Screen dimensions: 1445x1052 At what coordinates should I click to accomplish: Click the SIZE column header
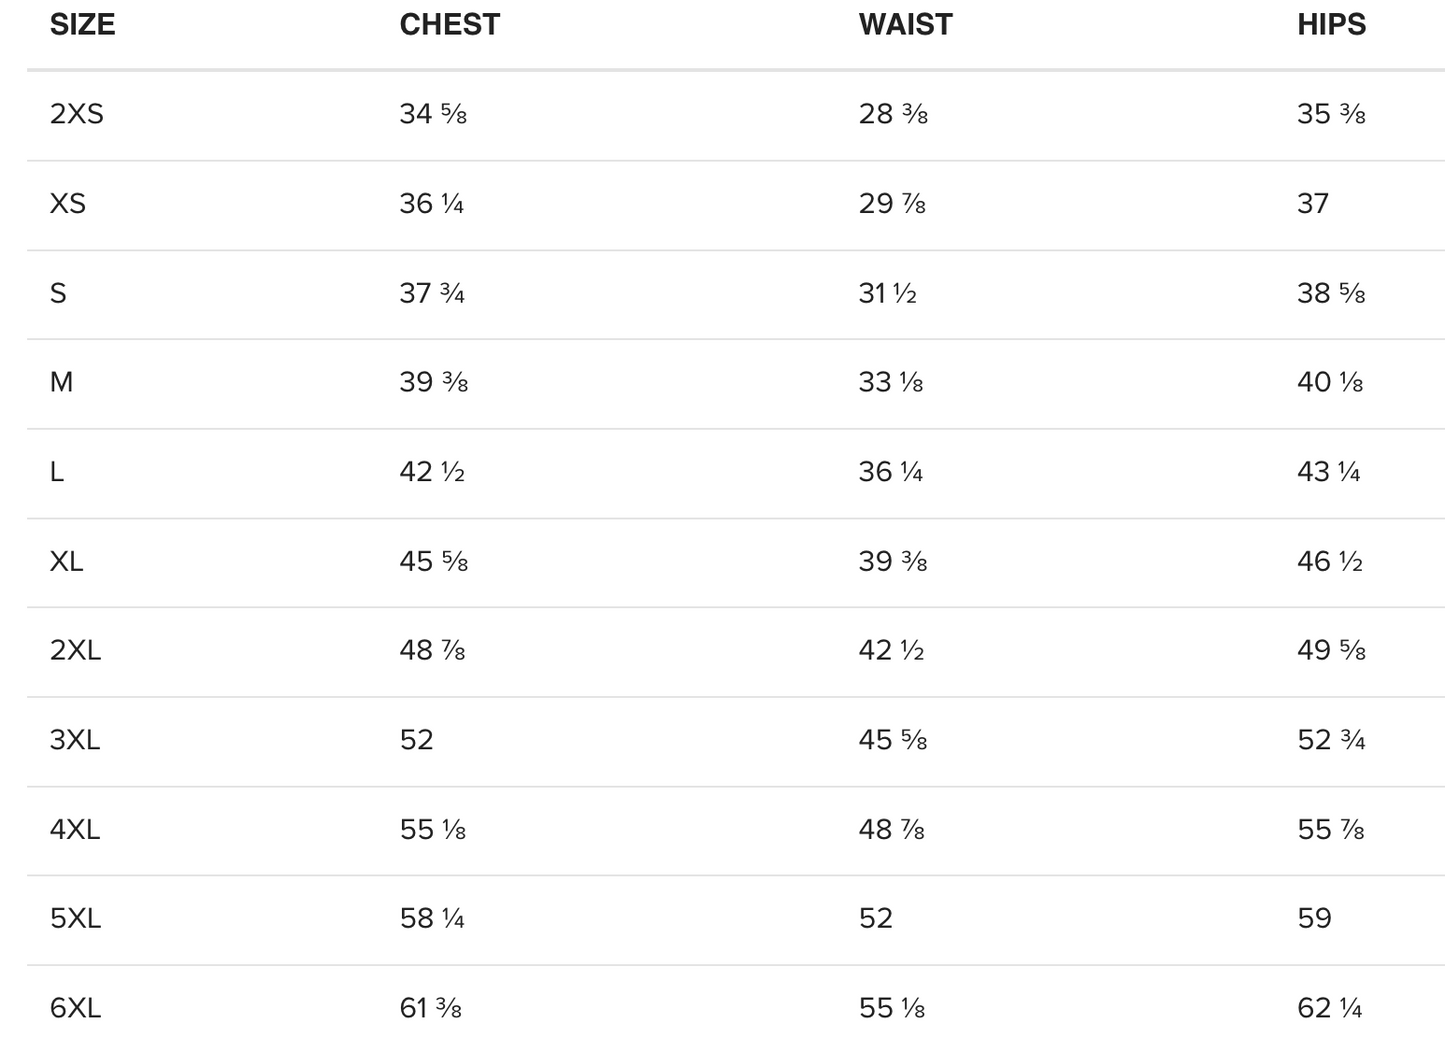click(82, 25)
